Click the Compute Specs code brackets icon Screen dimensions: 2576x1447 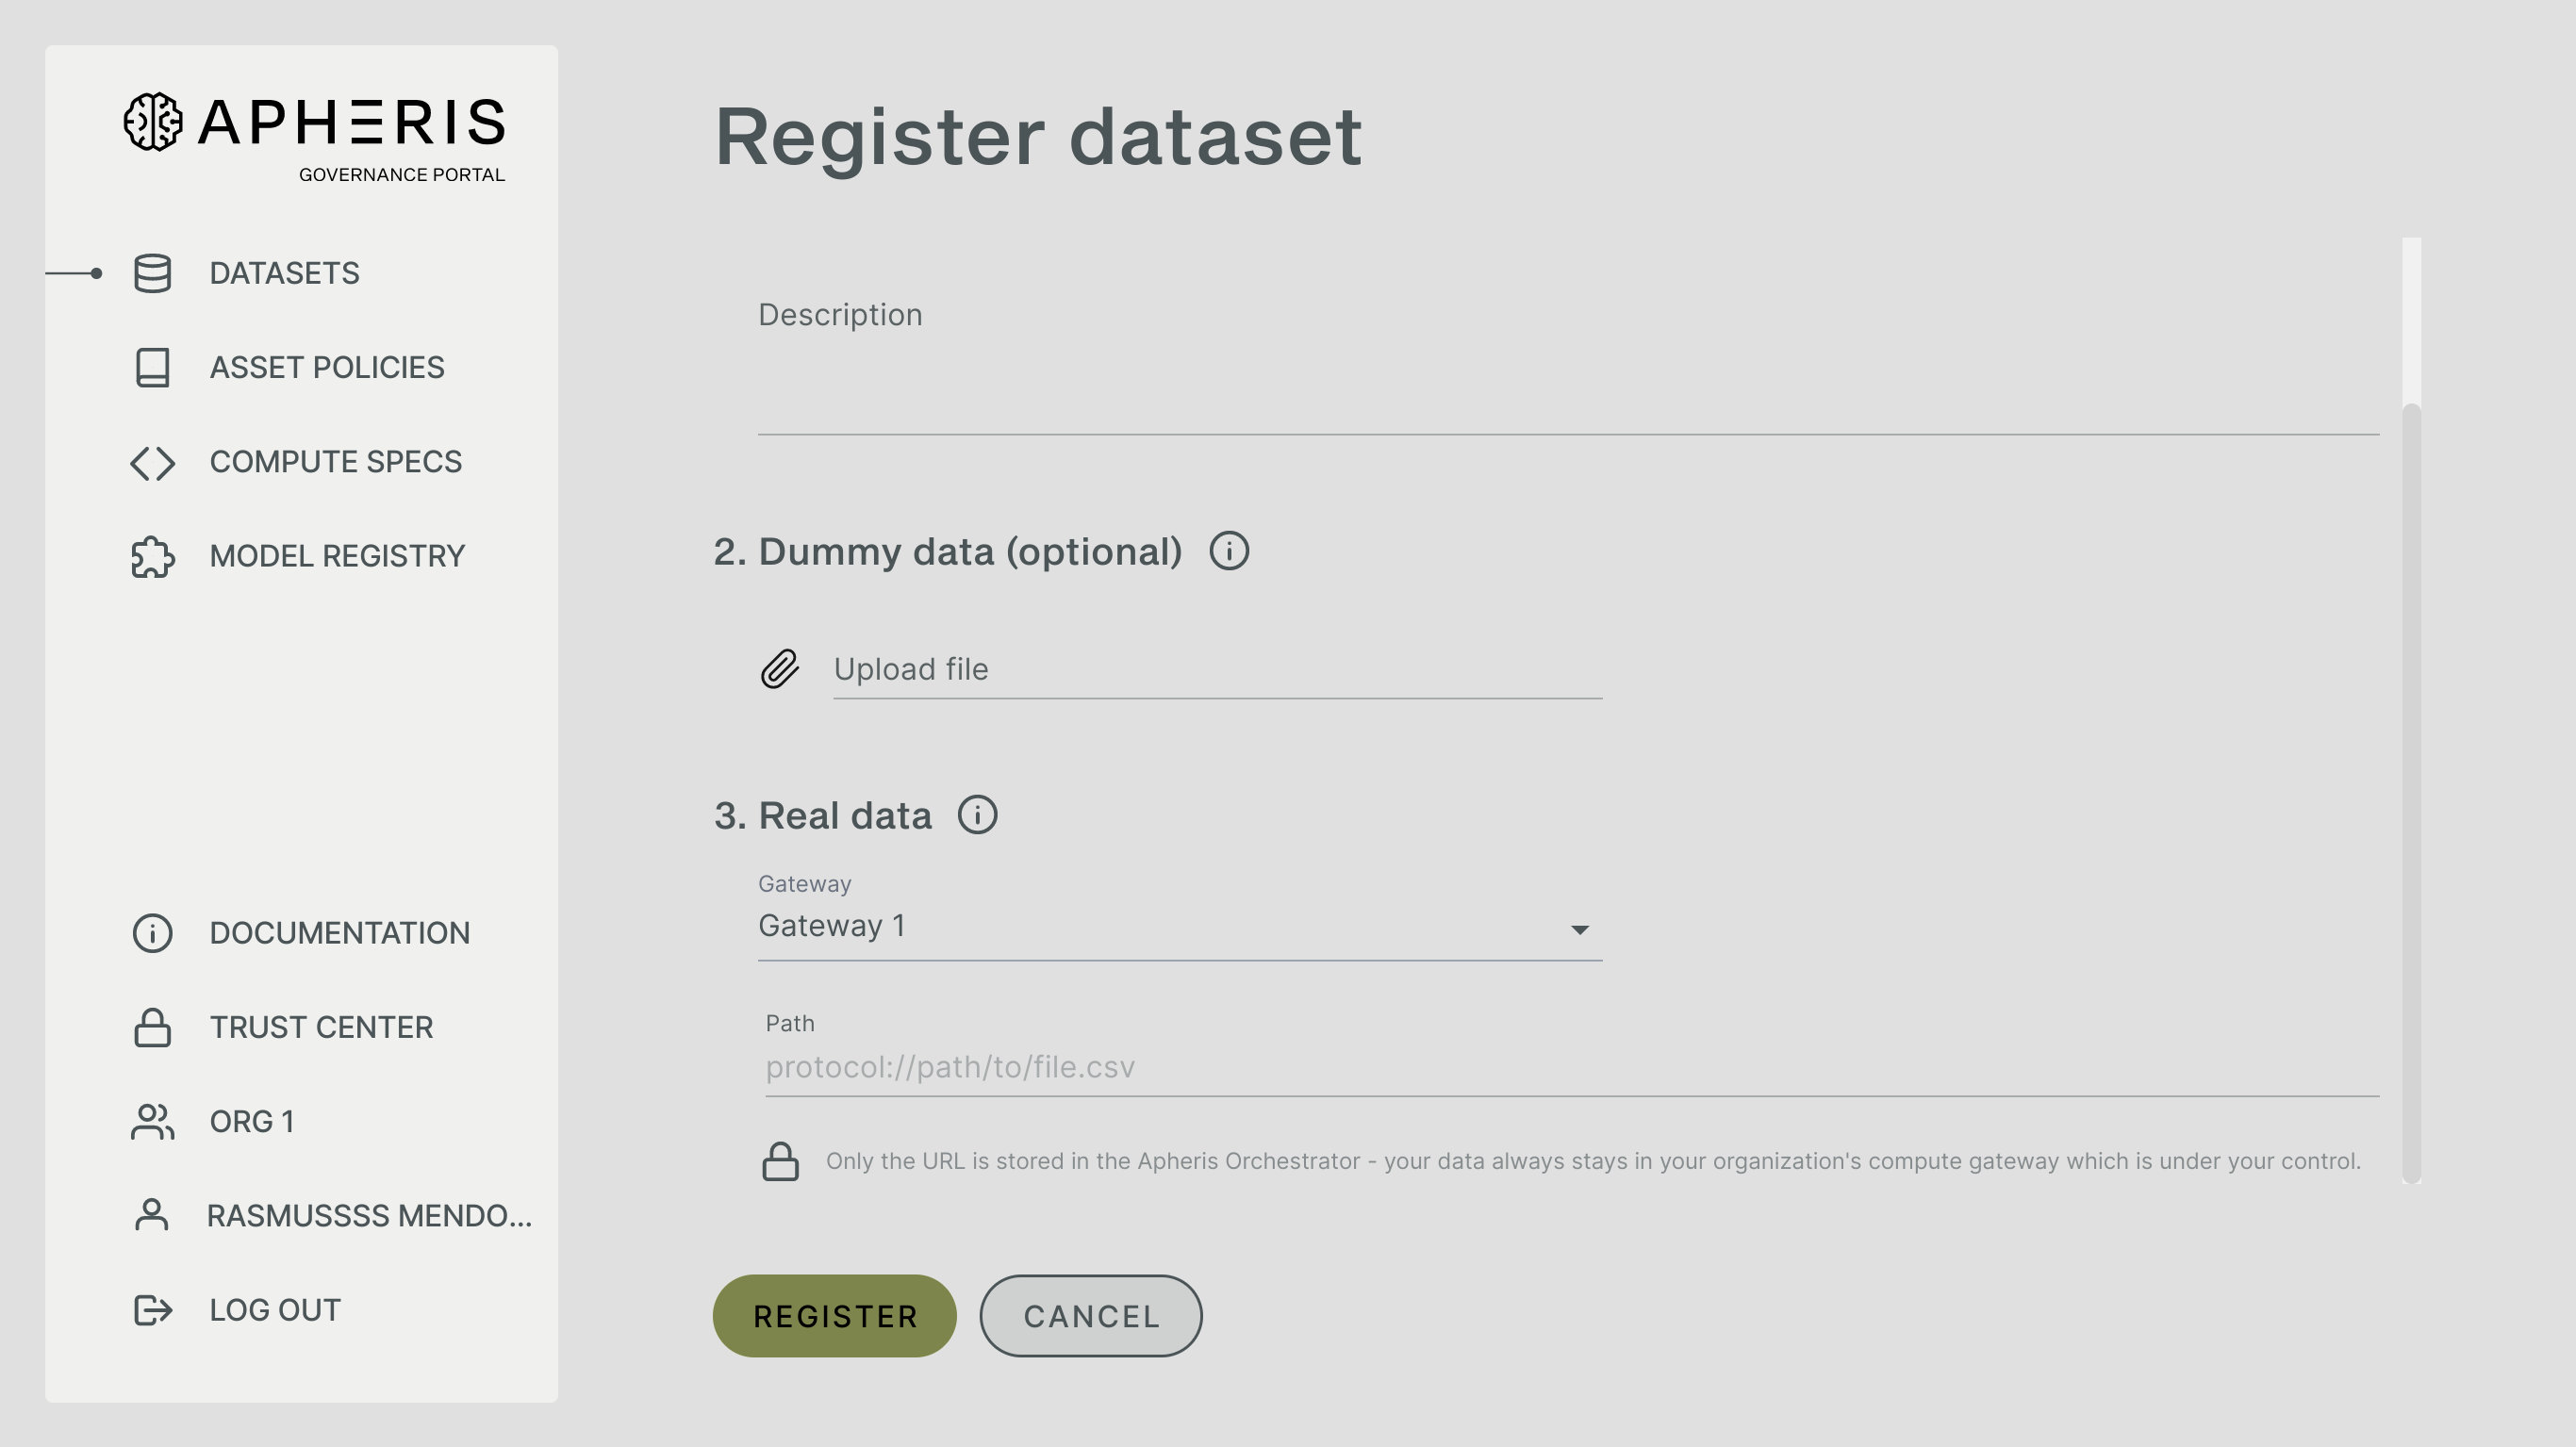pos(152,462)
